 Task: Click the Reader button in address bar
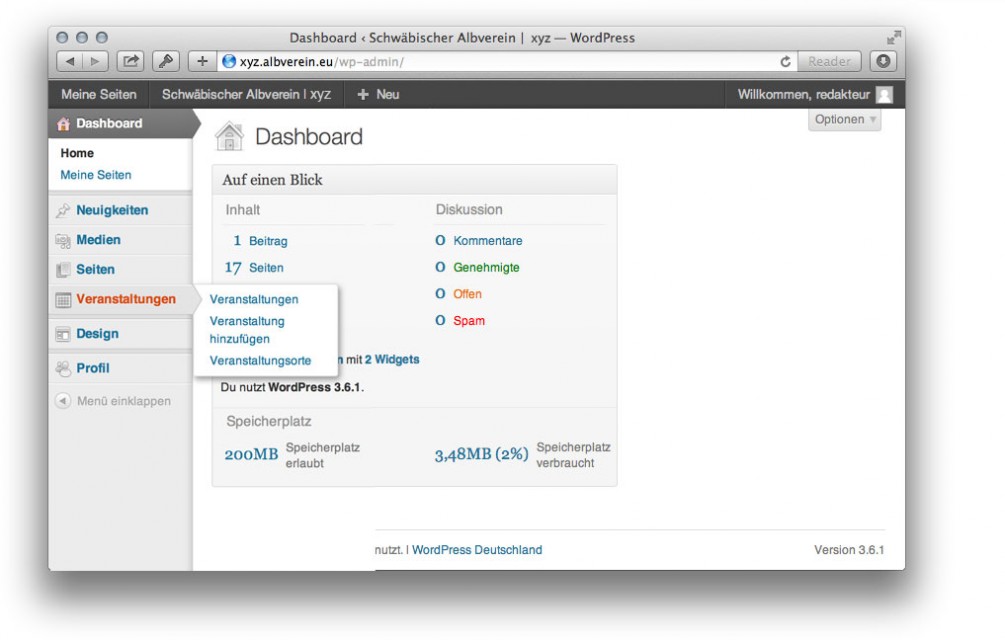[x=829, y=62]
